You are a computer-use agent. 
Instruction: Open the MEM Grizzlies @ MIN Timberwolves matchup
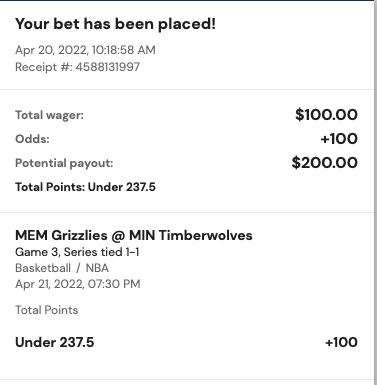[x=134, y=235]
